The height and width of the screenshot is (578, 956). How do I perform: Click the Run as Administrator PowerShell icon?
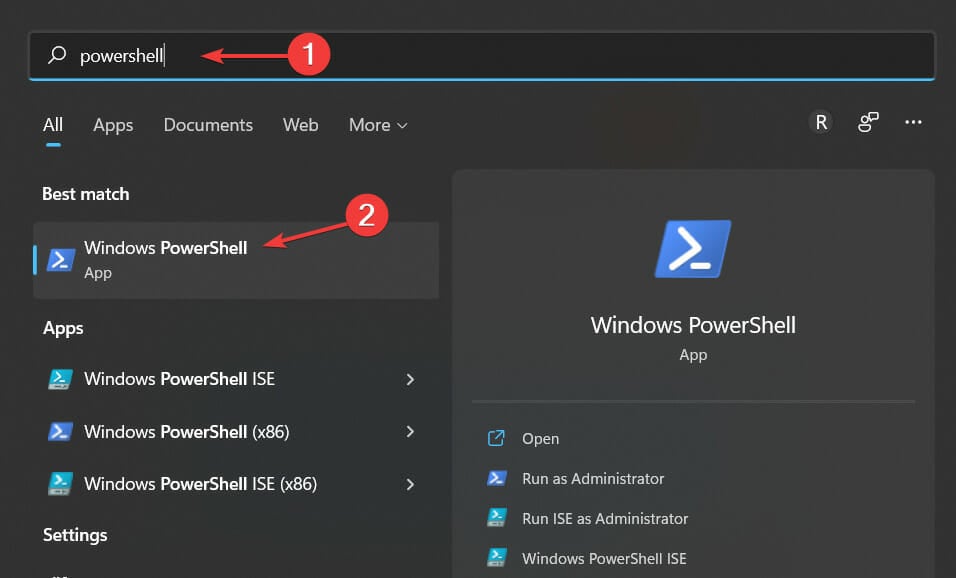click(x=496, y=478)
